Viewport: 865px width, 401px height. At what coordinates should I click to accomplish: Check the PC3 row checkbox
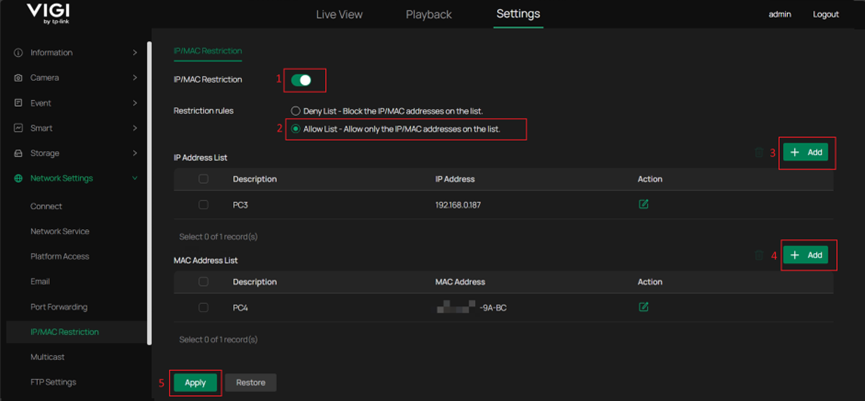(203, 205)
